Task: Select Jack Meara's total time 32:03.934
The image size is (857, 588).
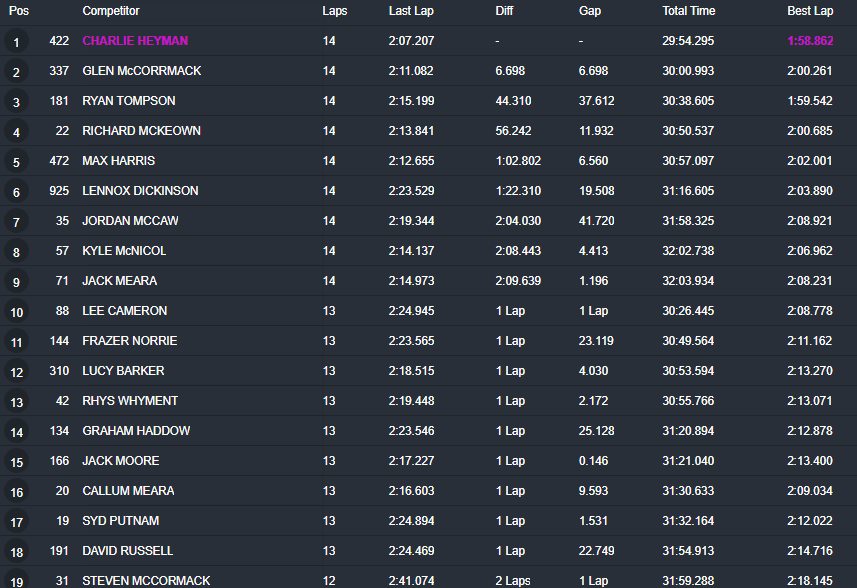Action: (688, 281)
